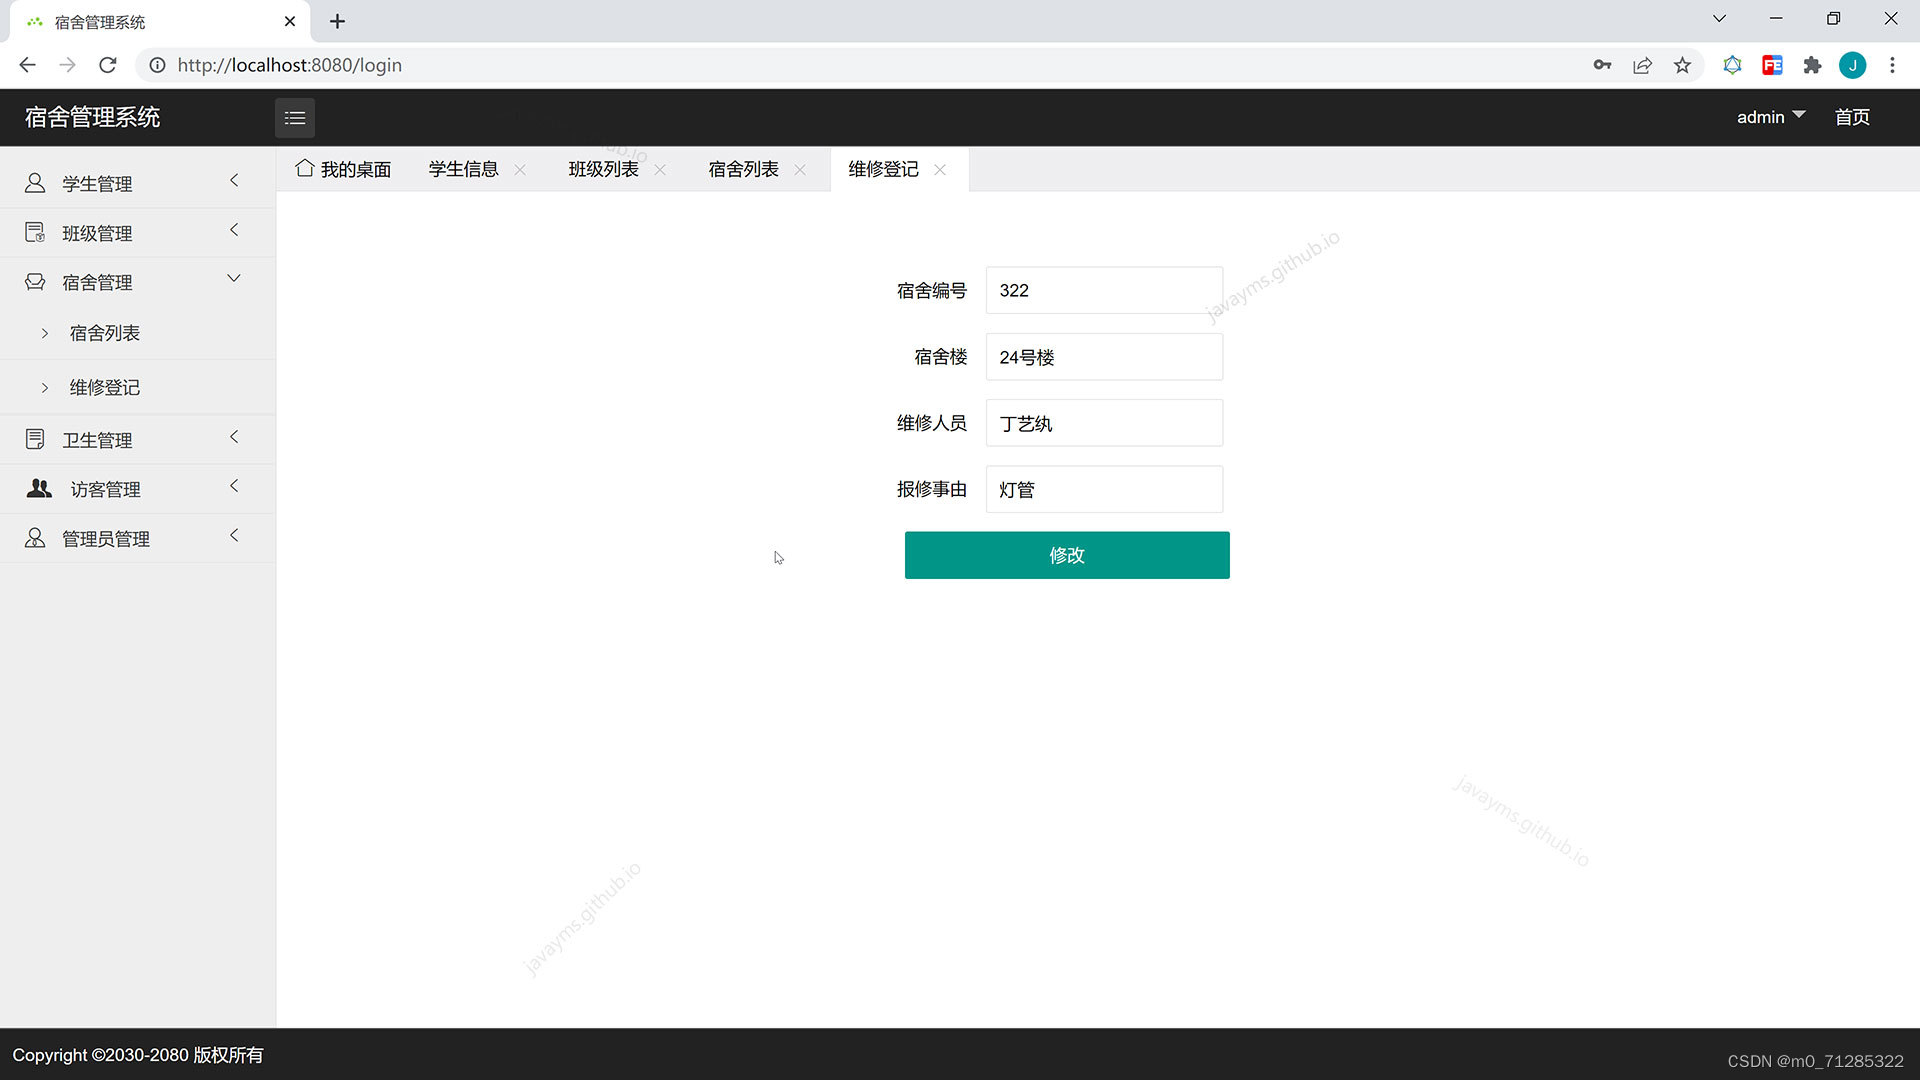This screenshot has height=1080, width=1920.
Task: Click the 学生管理 menu label
Action: click(97, 183)
